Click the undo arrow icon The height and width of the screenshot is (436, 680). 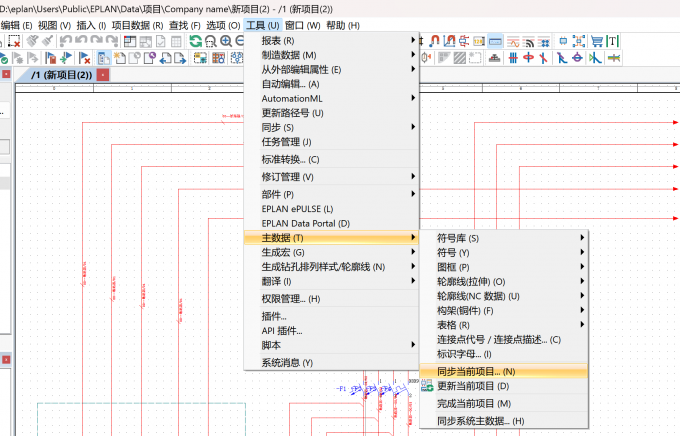(81, 40)
